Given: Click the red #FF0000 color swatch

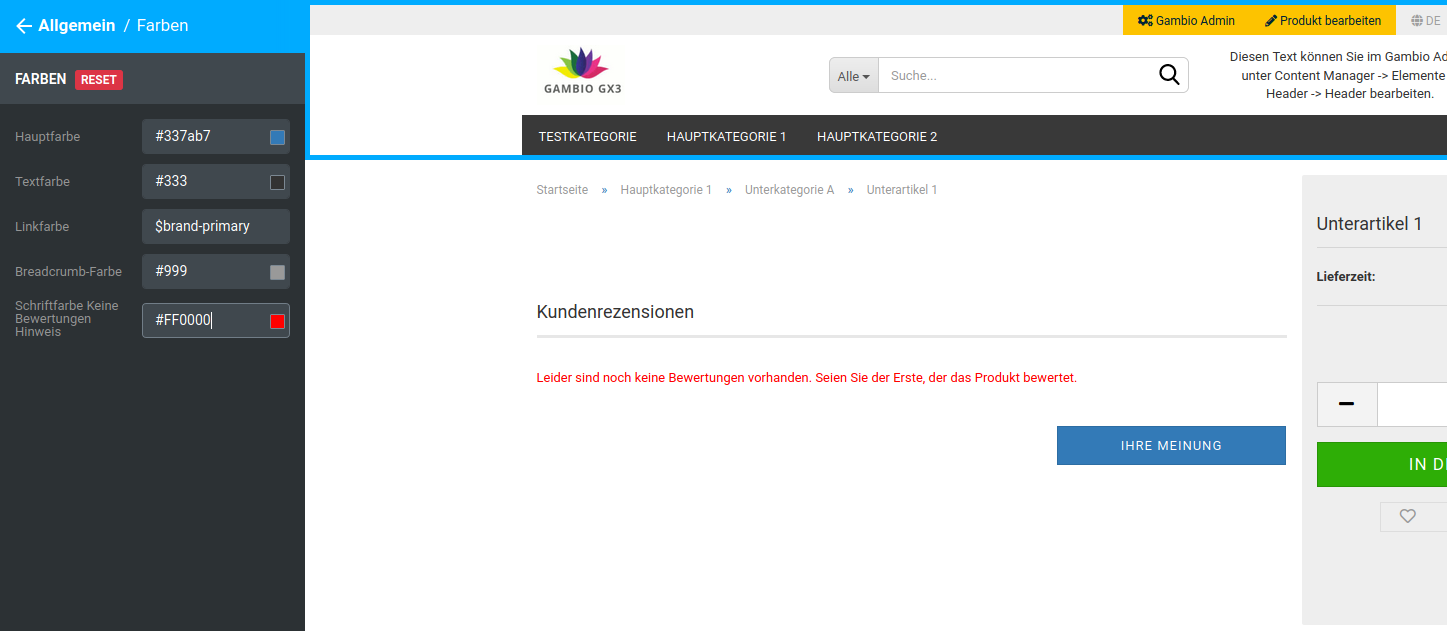Looking at the screenshot, I should pyautogui.click(x=276, y=320).
